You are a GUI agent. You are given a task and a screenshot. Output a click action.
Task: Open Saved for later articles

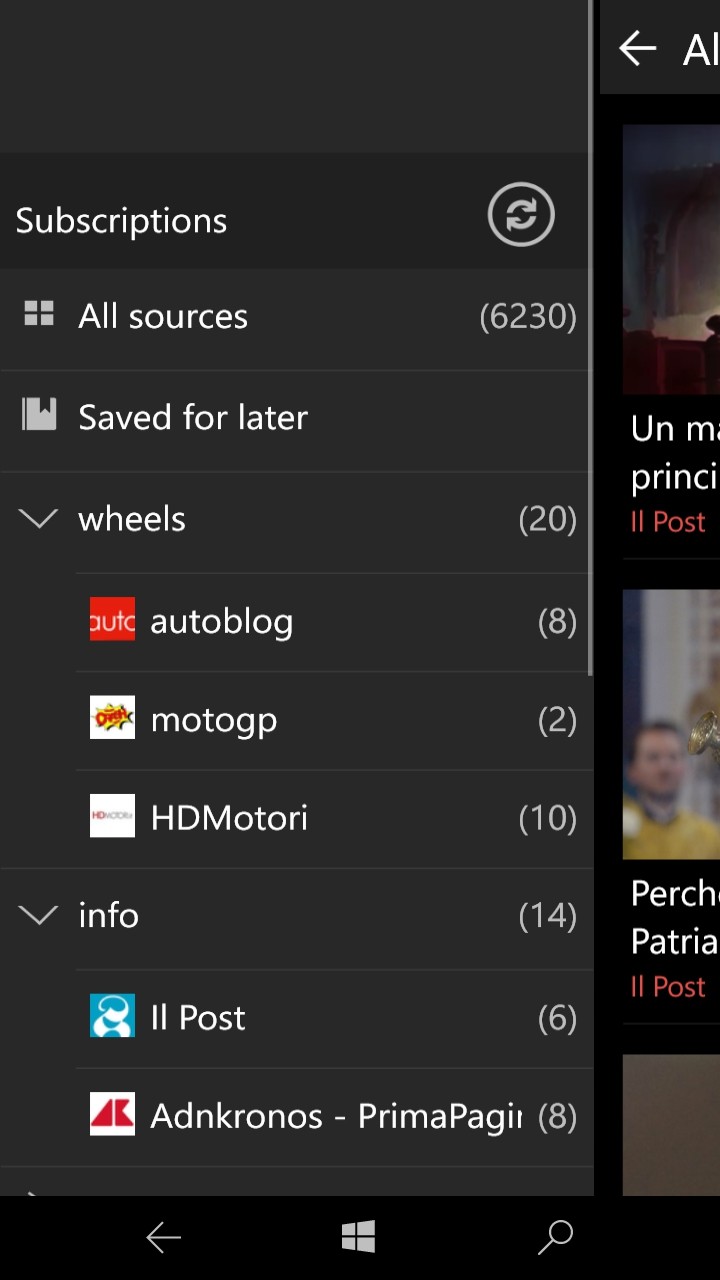[x=193, y=417]
